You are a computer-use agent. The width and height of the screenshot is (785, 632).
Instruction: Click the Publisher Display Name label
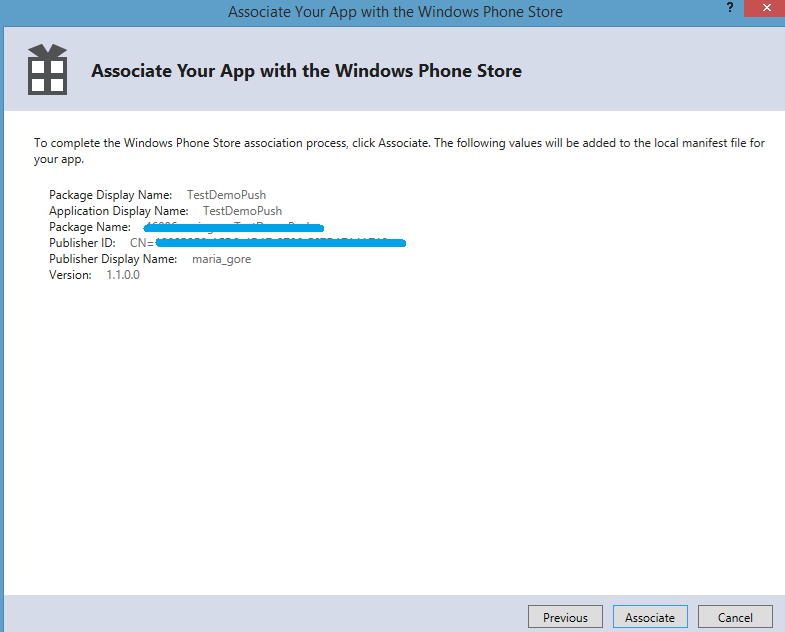coord(113,259)
